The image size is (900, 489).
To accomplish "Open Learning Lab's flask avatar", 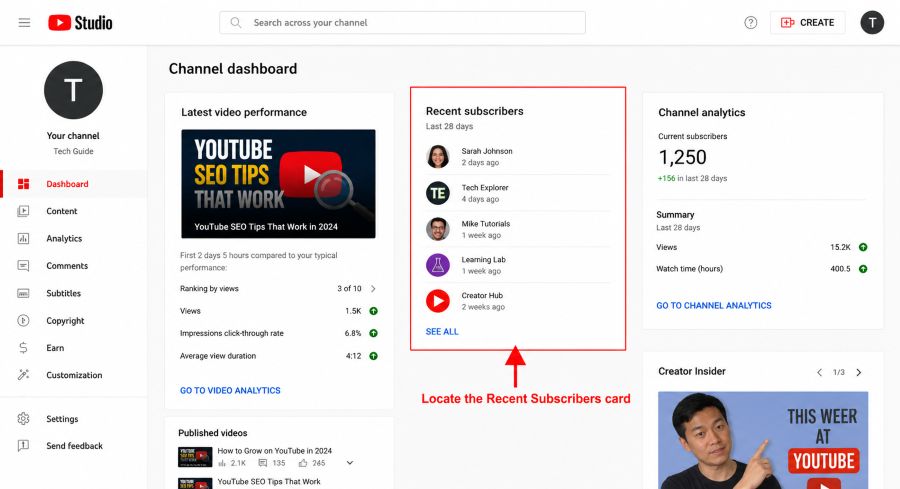I will (437, 265).
